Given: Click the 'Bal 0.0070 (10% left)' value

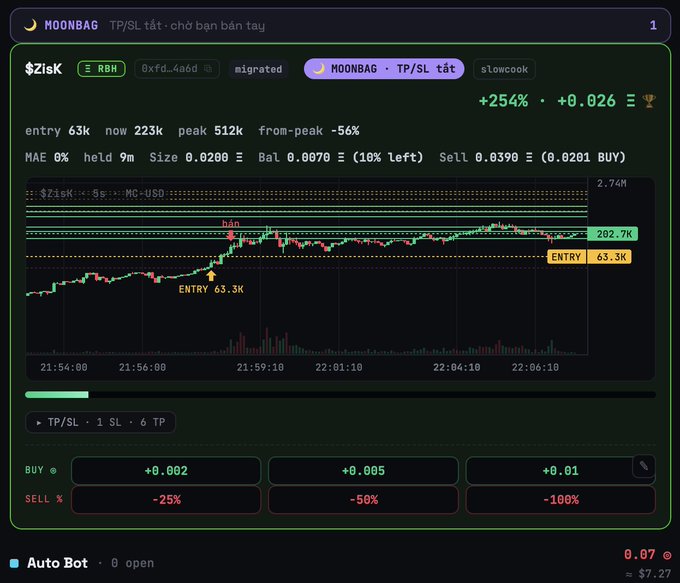Looking at the screenshot, I should pyautogui.click(x=340, y=157).
